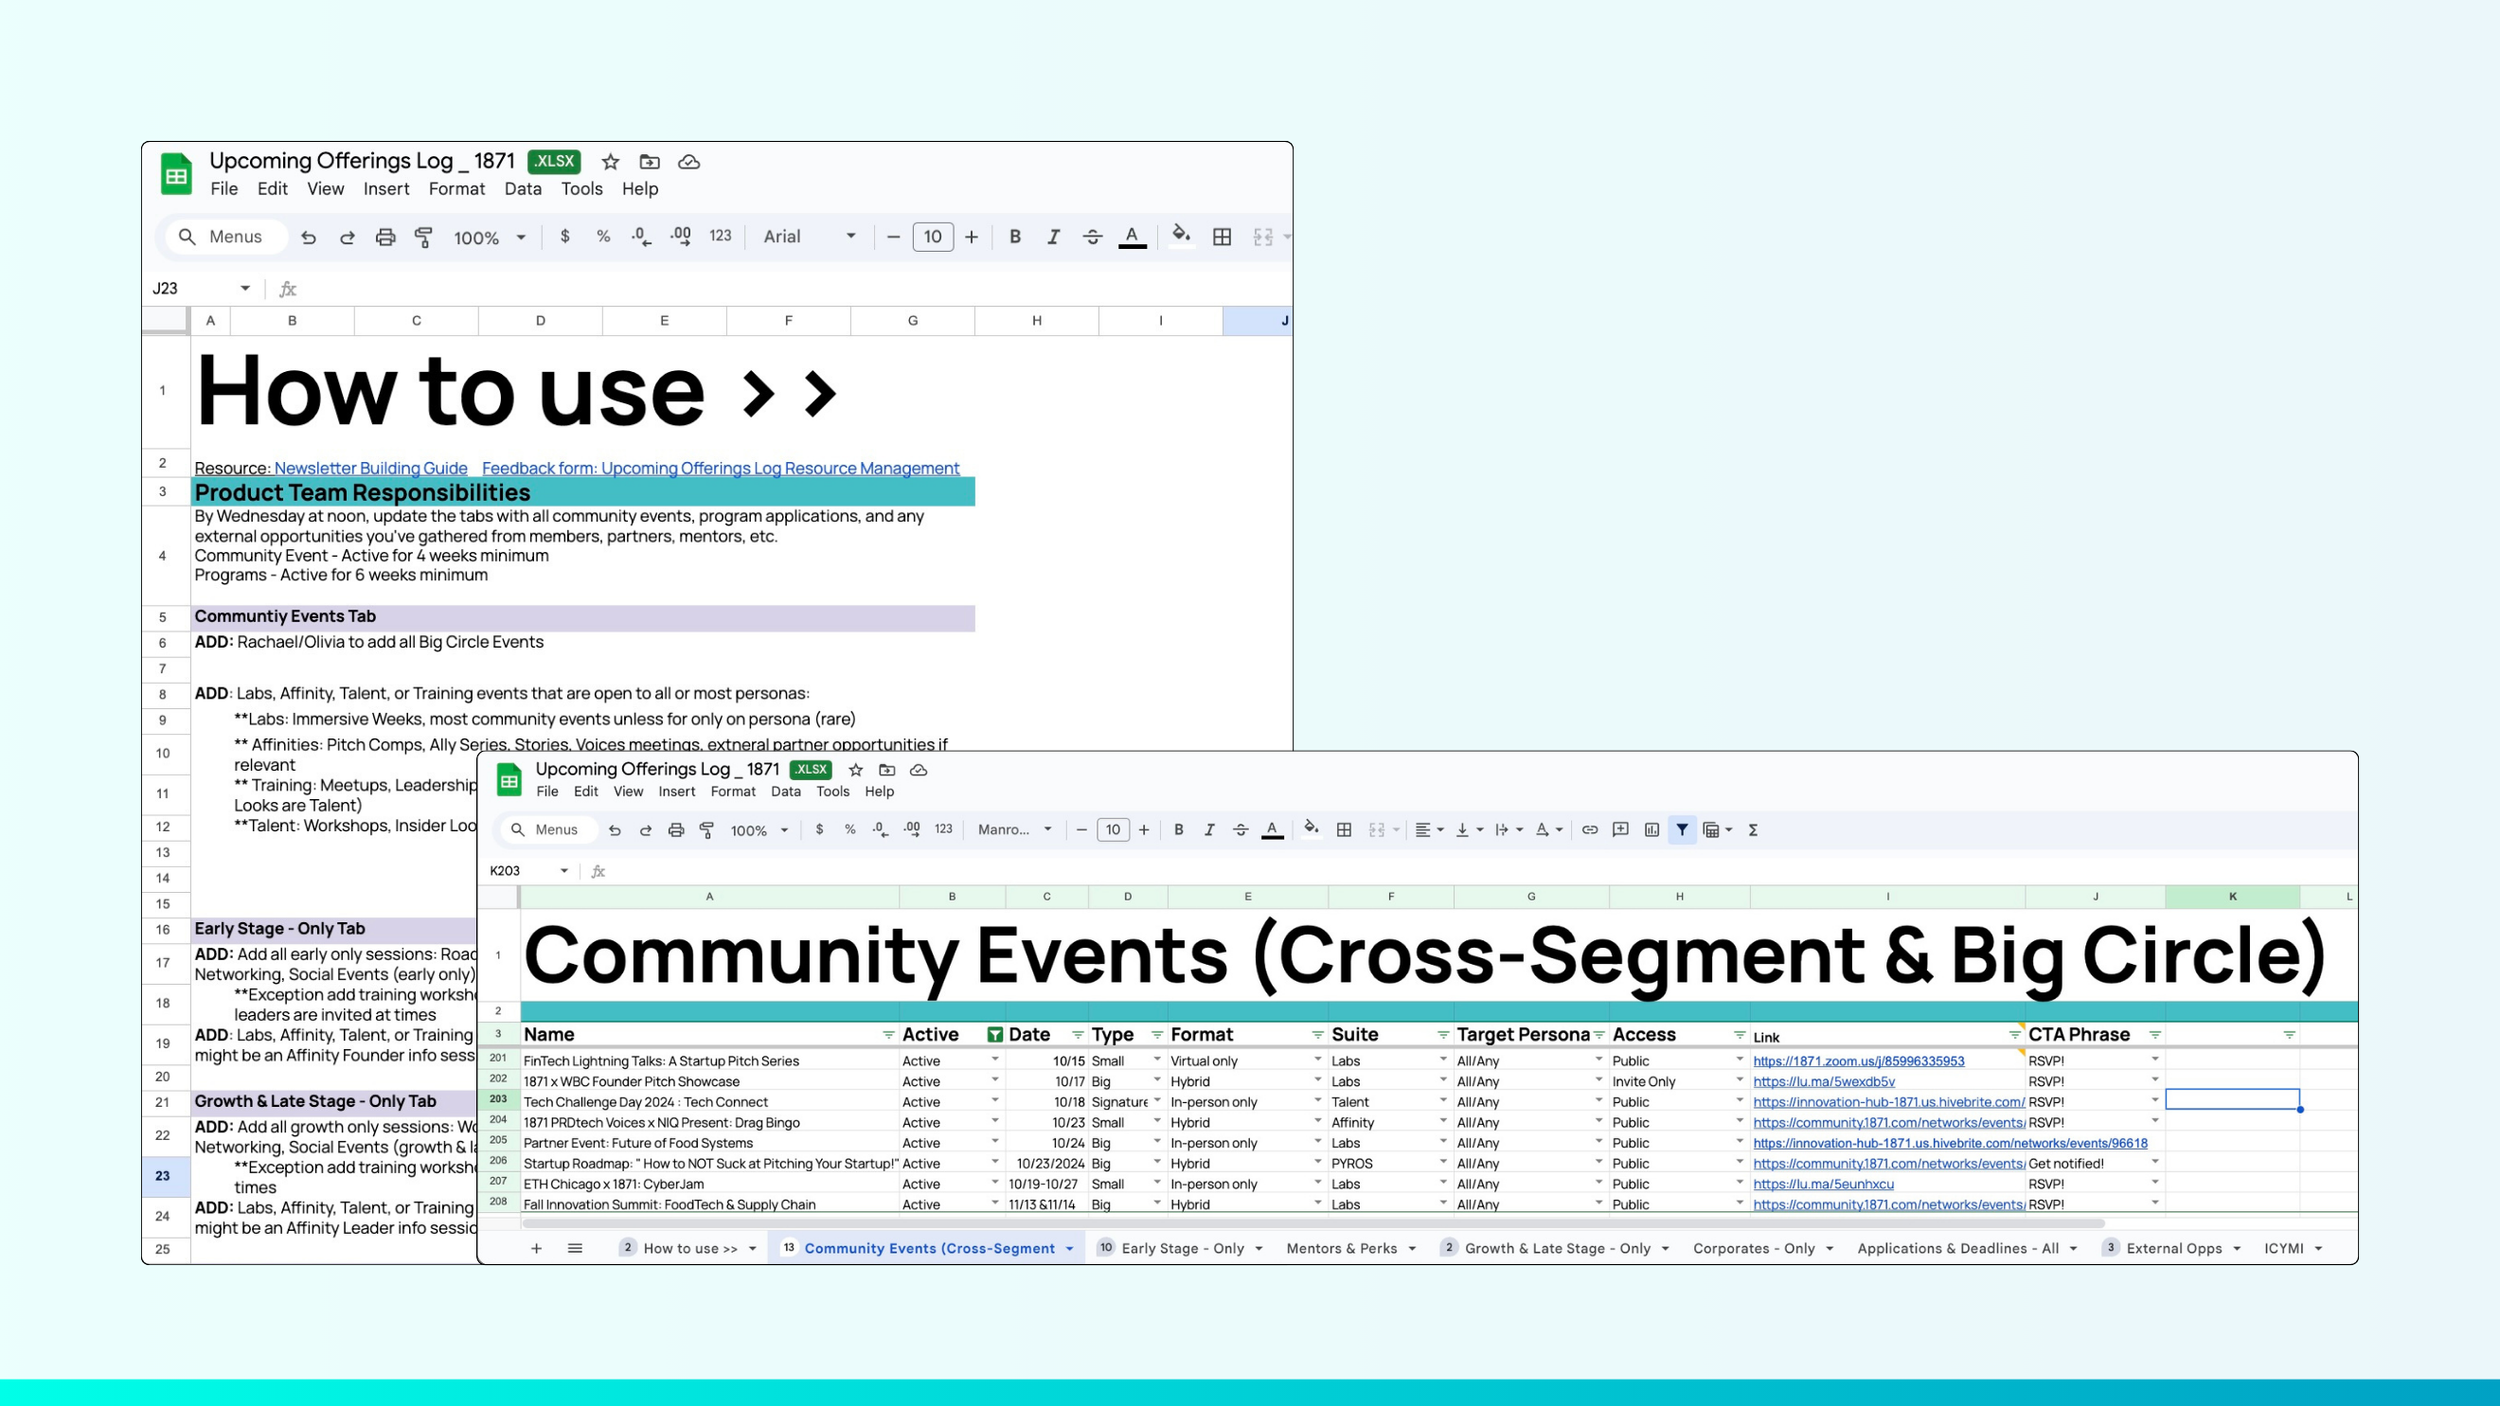Toggle the active filter funnel button
2500x1406 pixels.
pyautogui.click(x=1682, y=830)
